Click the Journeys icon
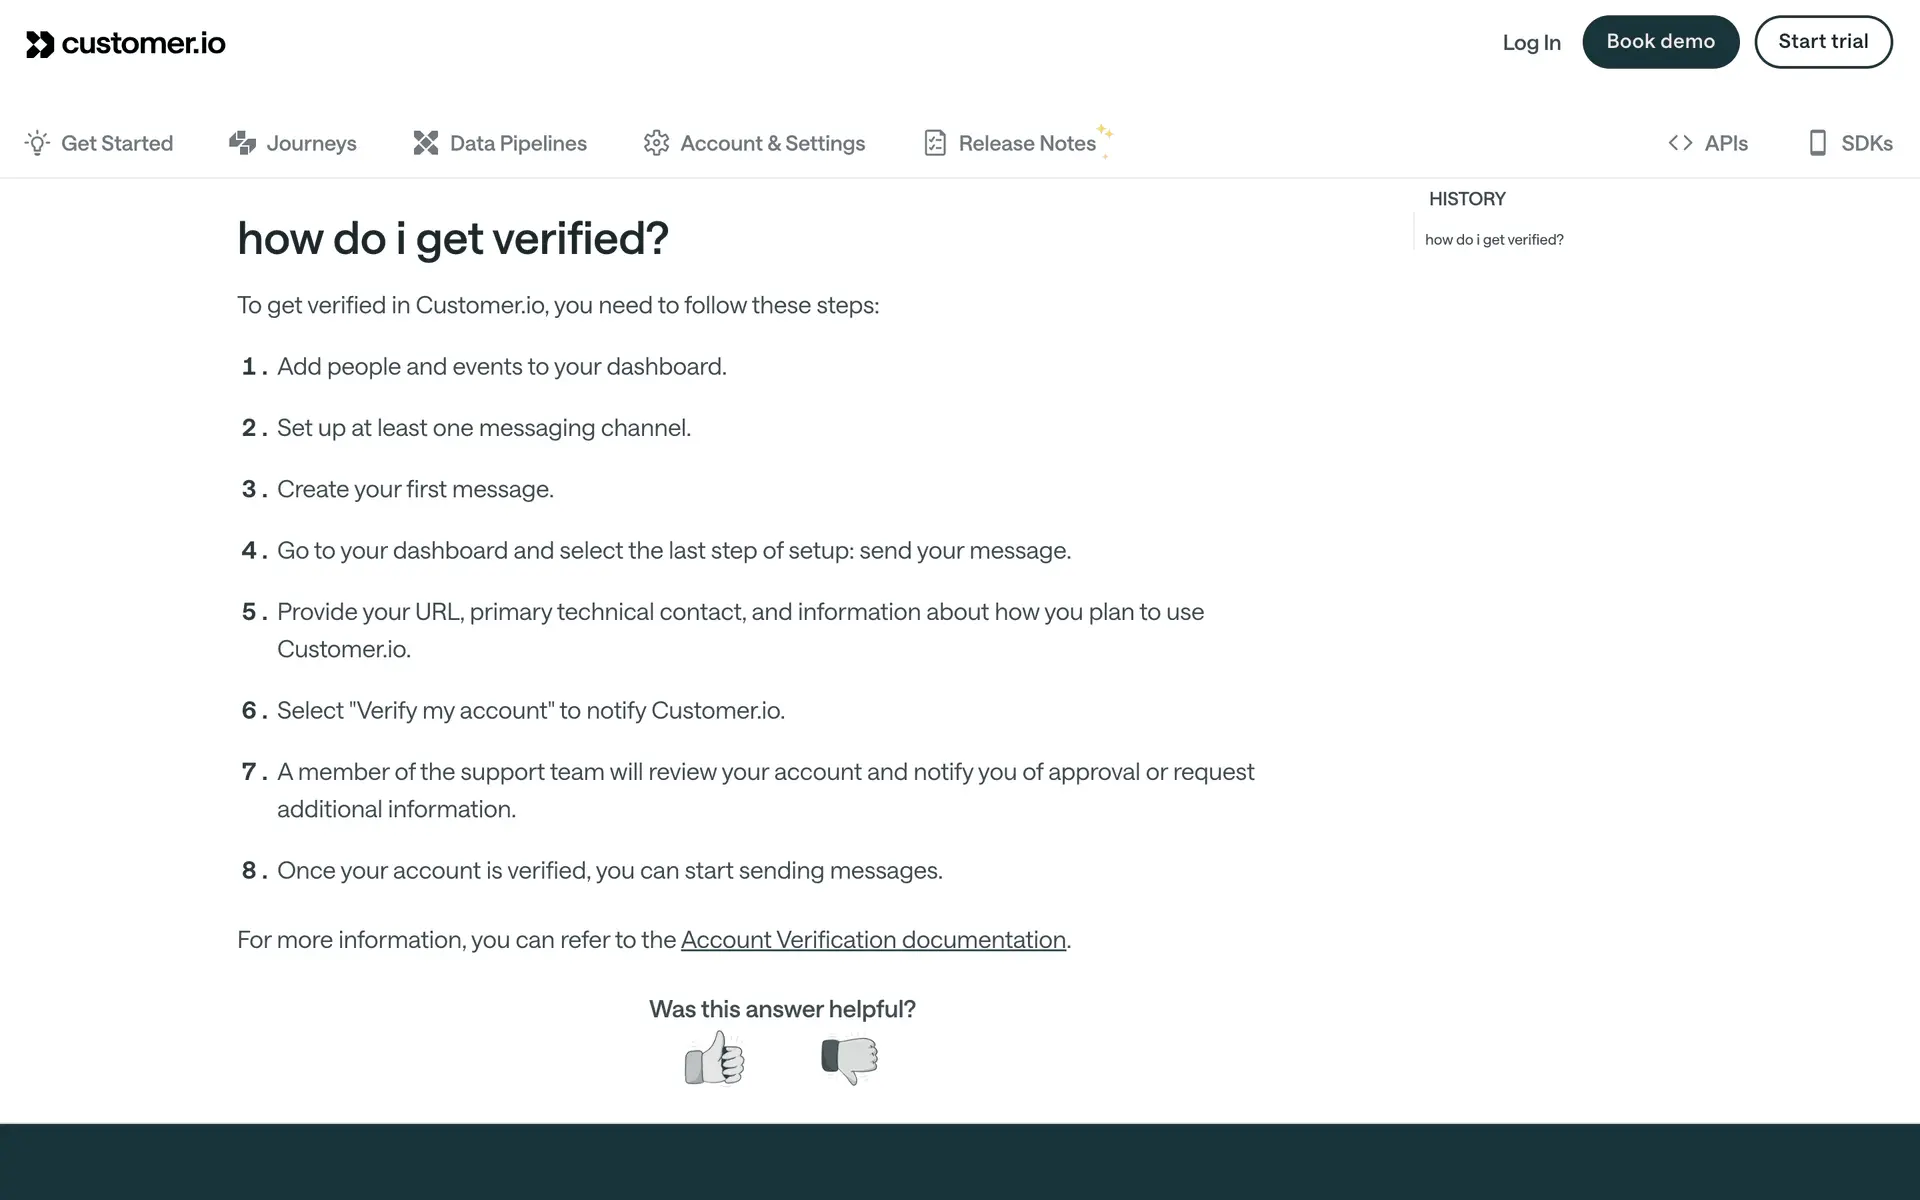The width and height of the screenshot is (1920, 1200). pyautogui.click(x=242, y=143)
